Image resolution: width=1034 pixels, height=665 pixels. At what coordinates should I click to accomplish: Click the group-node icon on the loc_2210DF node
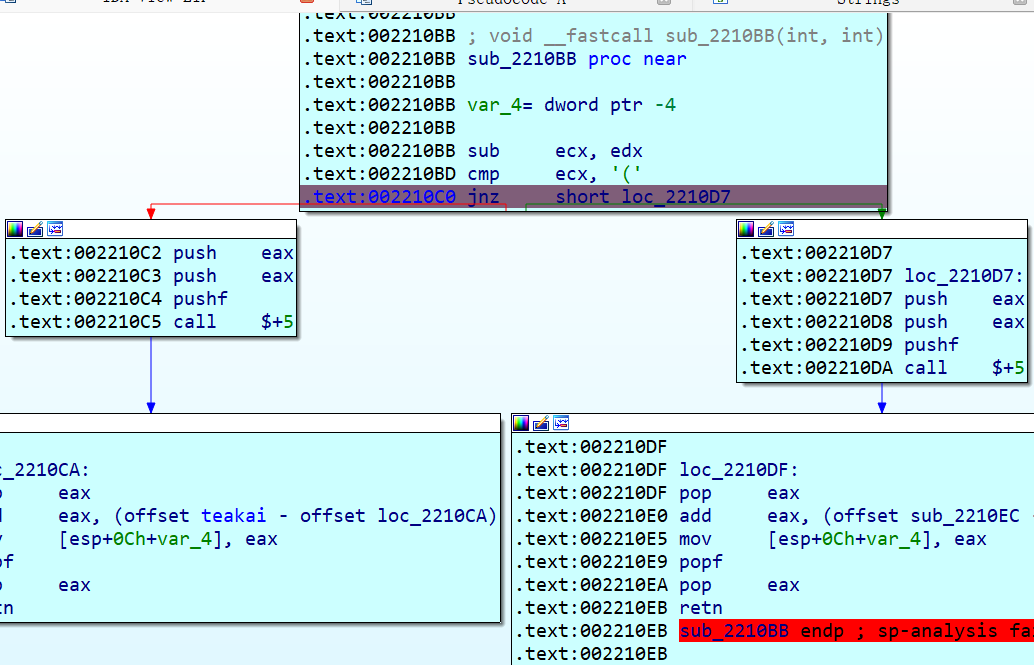pyautogui.click(x=562, y=423)
